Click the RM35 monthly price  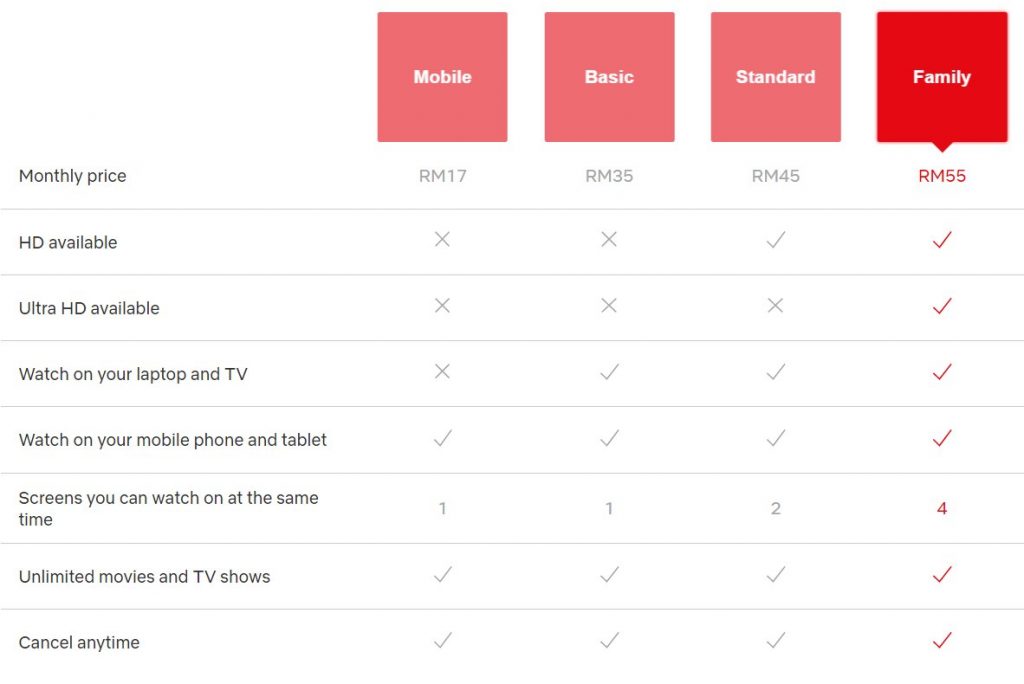coord(609,176)
